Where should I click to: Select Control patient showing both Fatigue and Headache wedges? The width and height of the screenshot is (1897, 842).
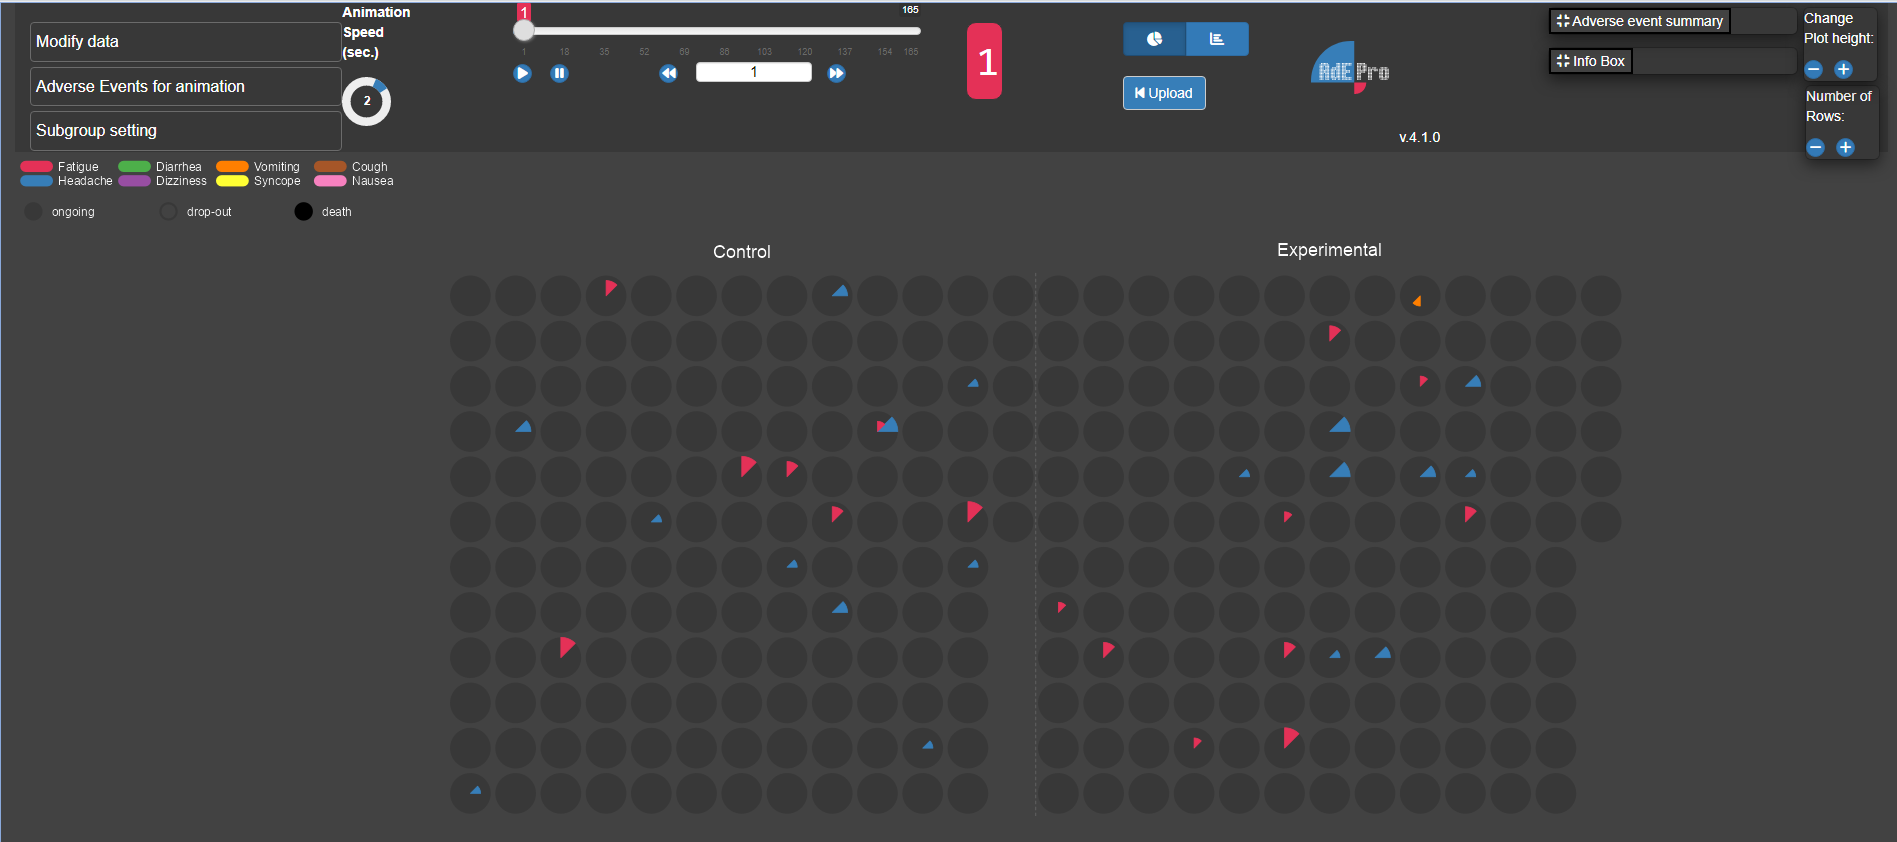(x=877, y=431)
